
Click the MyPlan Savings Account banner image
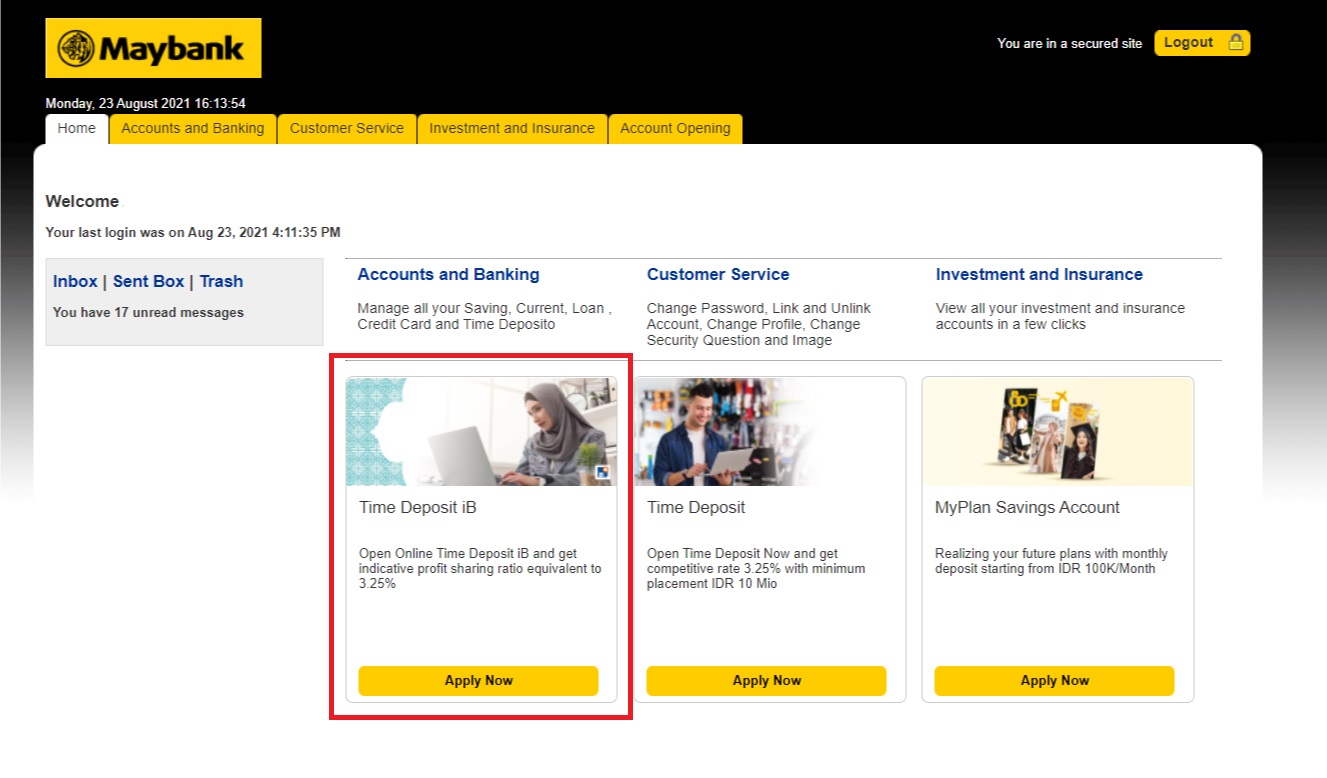coord(1057,432)
